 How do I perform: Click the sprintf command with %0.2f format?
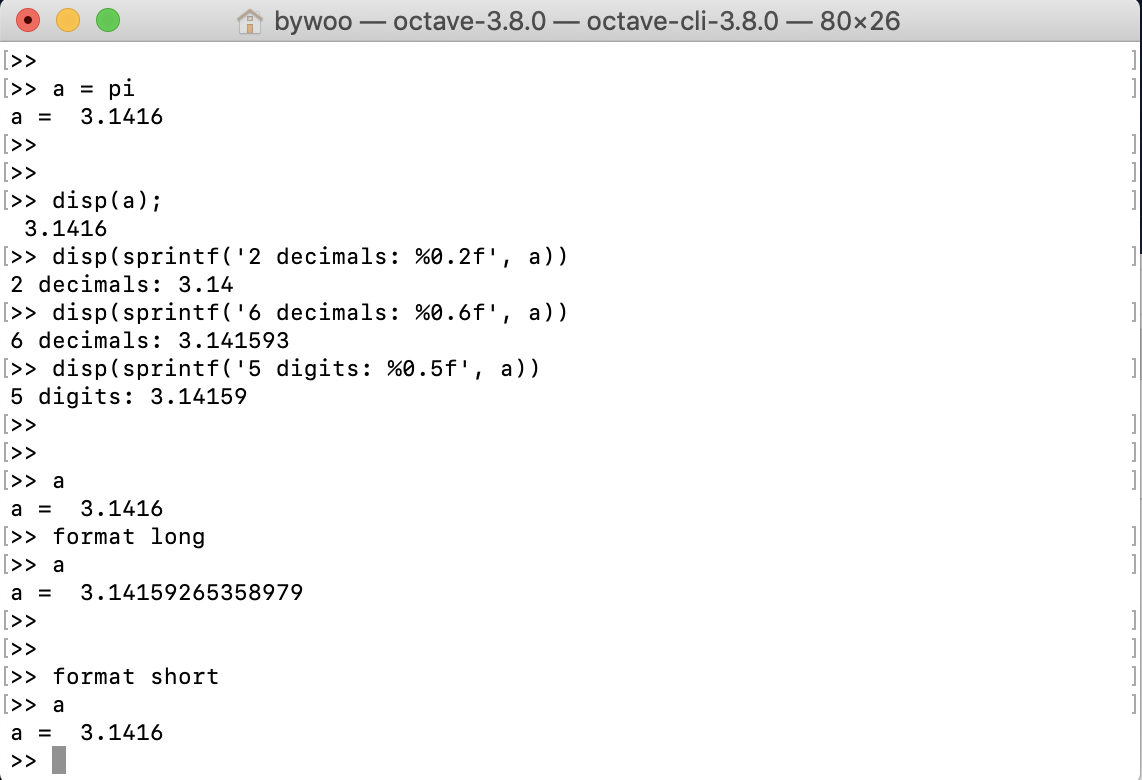point(310,256)
